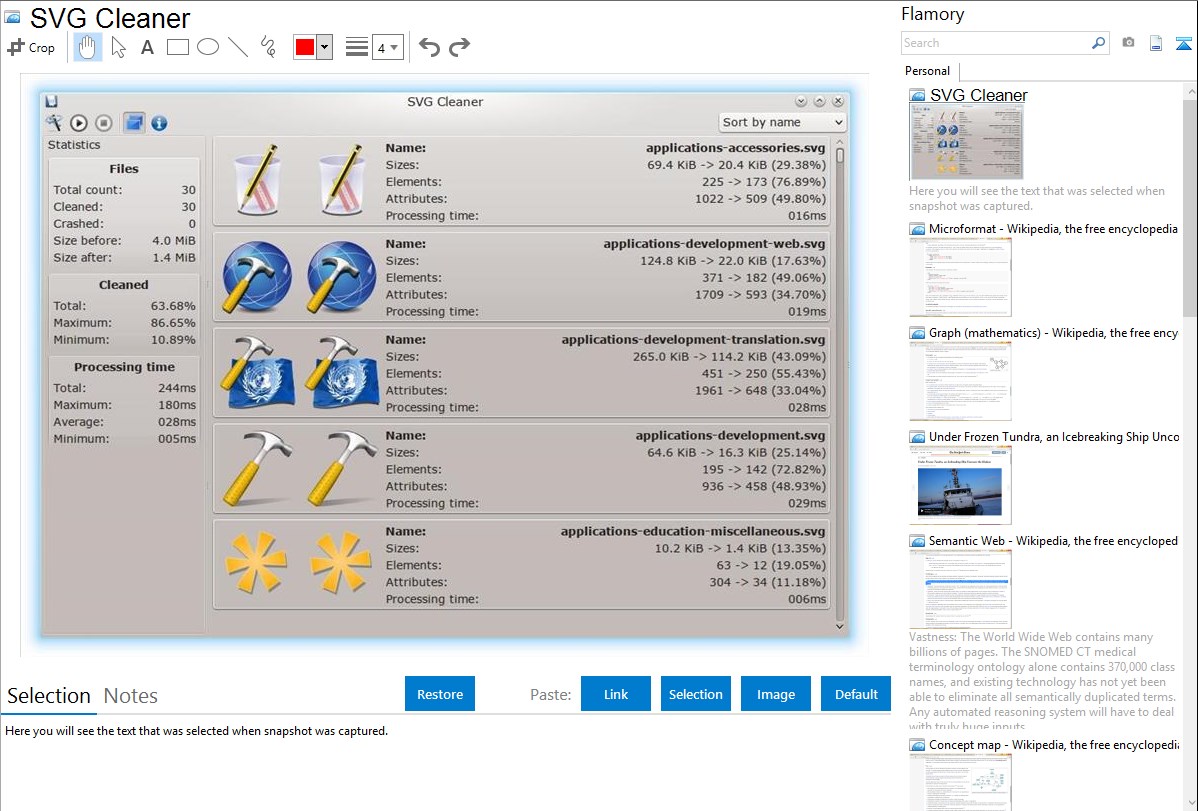Click the document icon beside the camera
This screenshot has height=811, width=1198.
pos(1156,43)
